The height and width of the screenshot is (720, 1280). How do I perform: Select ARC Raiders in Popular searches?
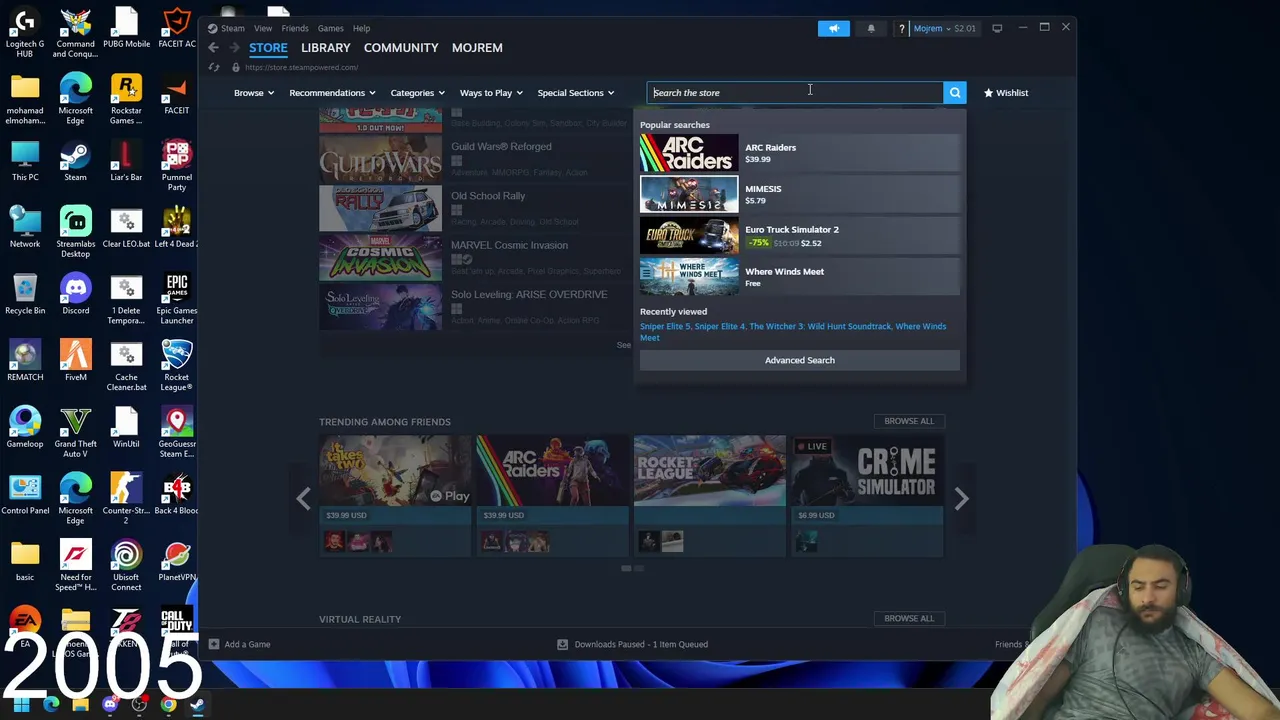point(800,153)
